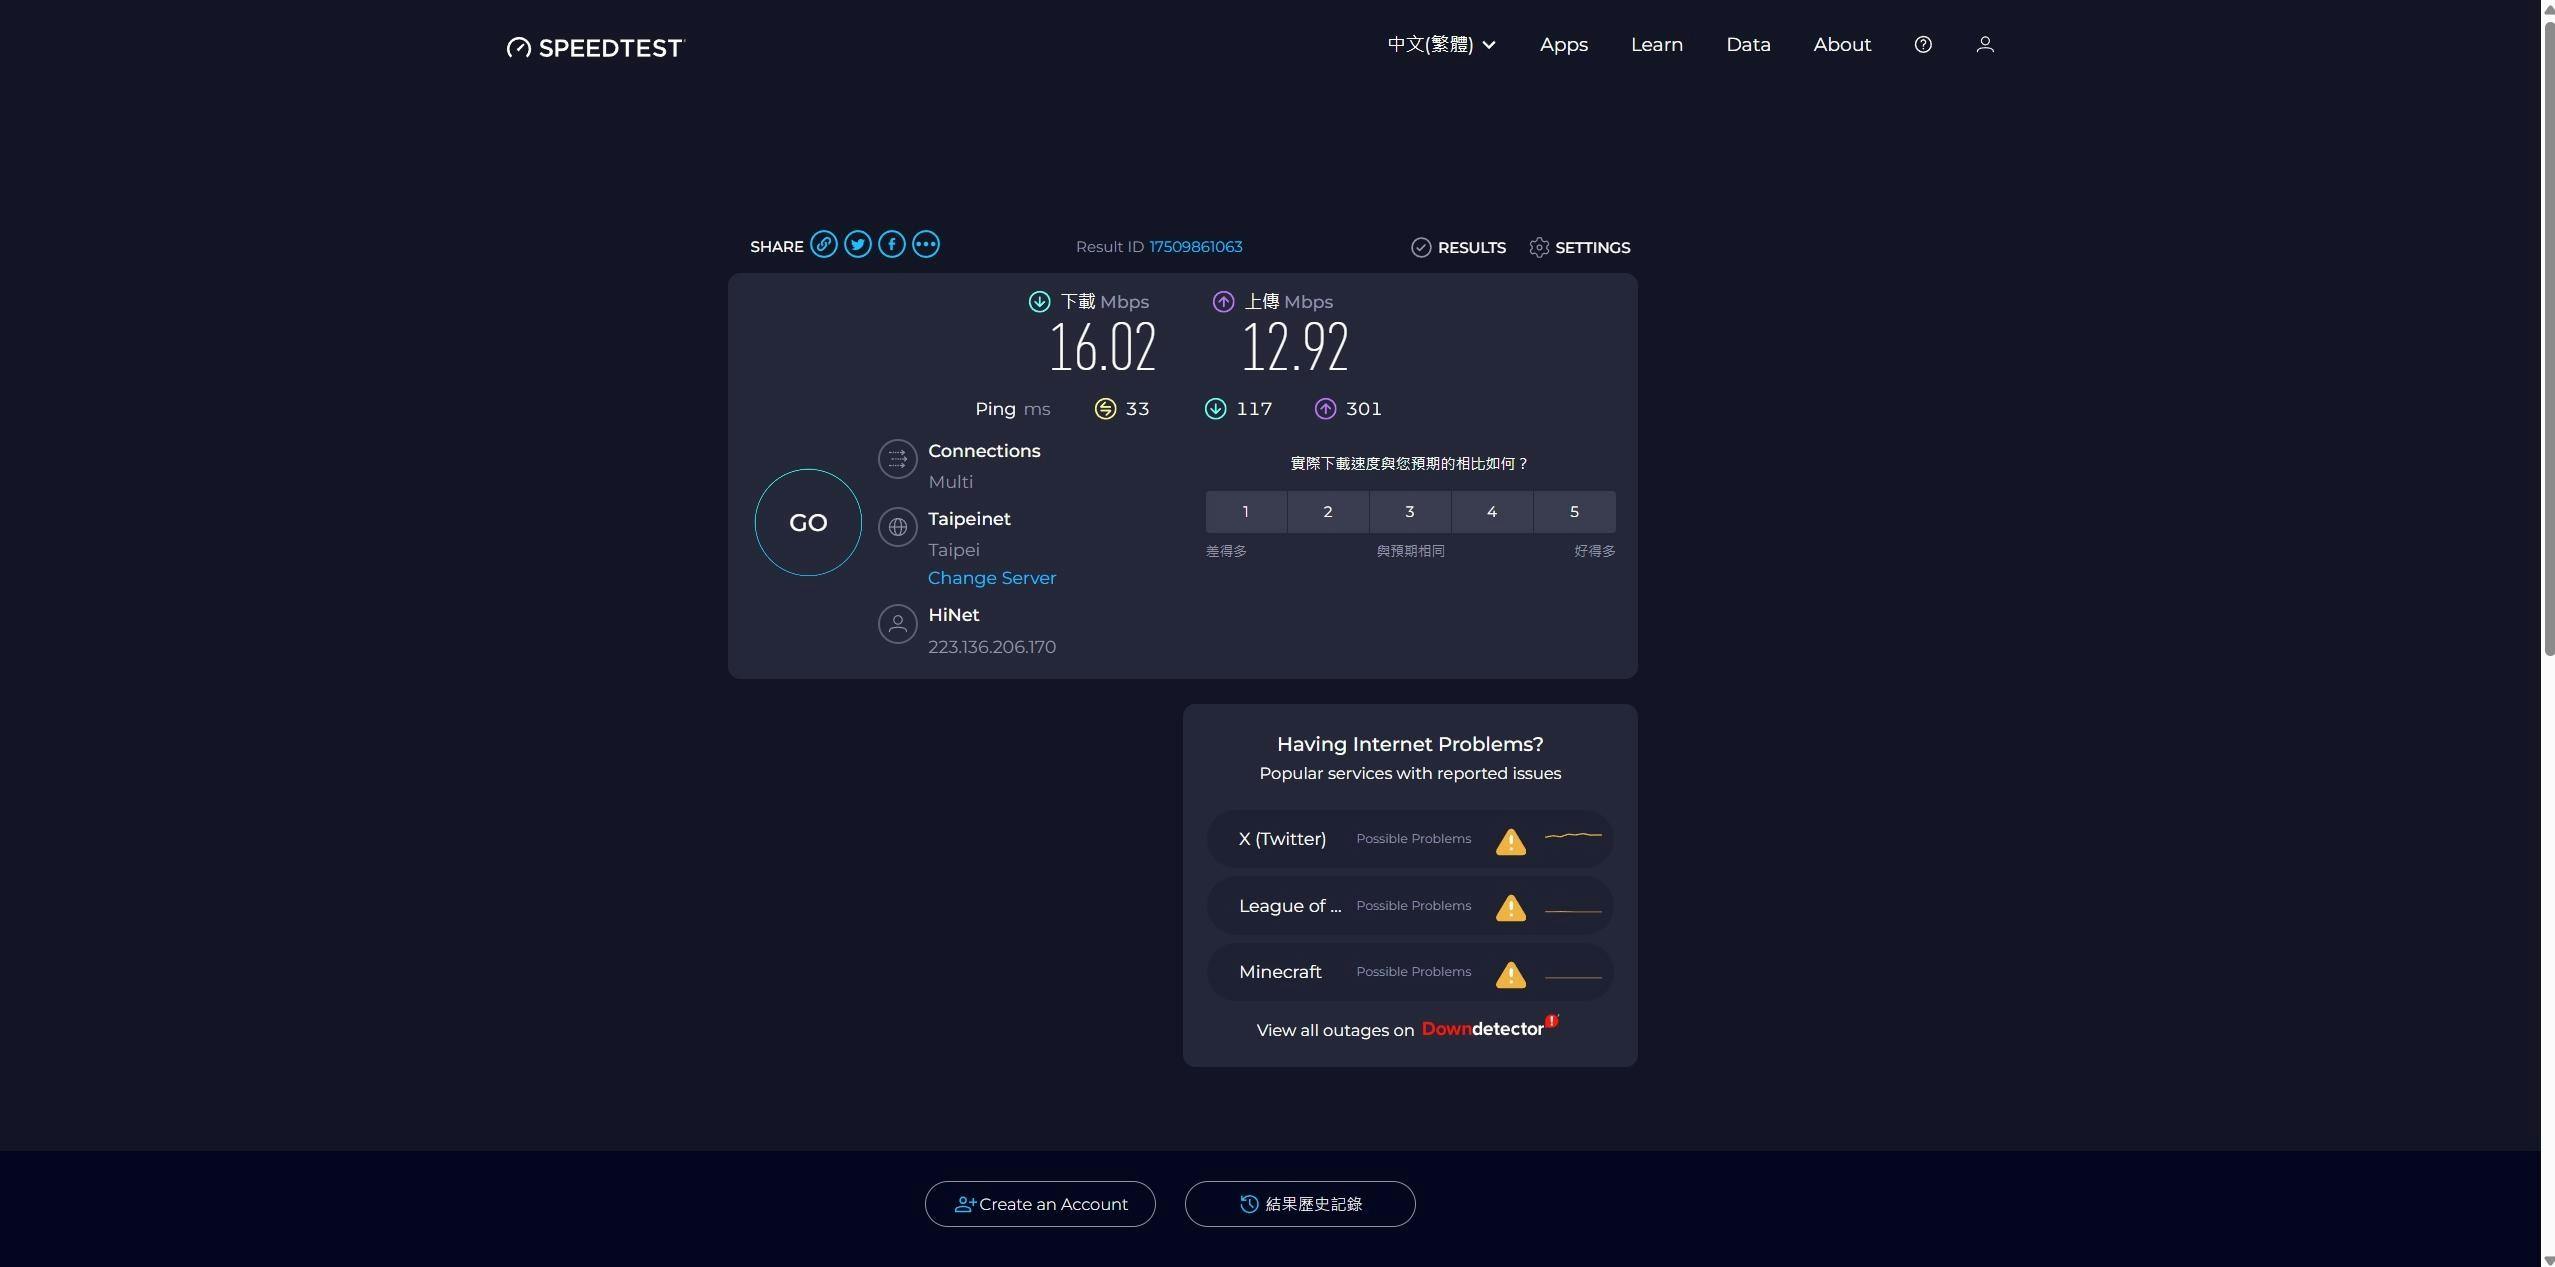The width and height of the screenshot is (2555, 1267).
Task: Open the Apps menu
Action: 1564,45
